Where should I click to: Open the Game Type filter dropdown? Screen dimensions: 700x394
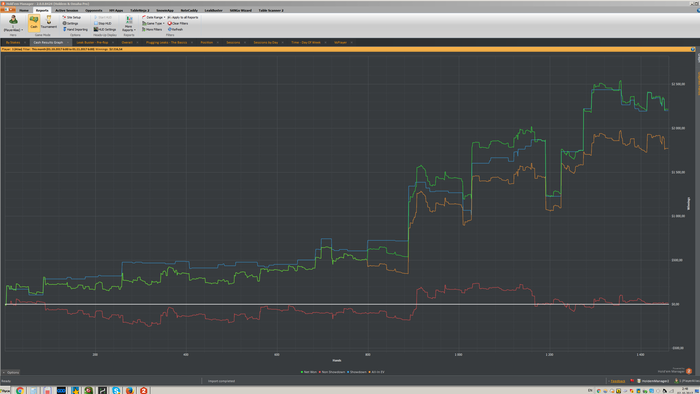click(x=154, y=23)
